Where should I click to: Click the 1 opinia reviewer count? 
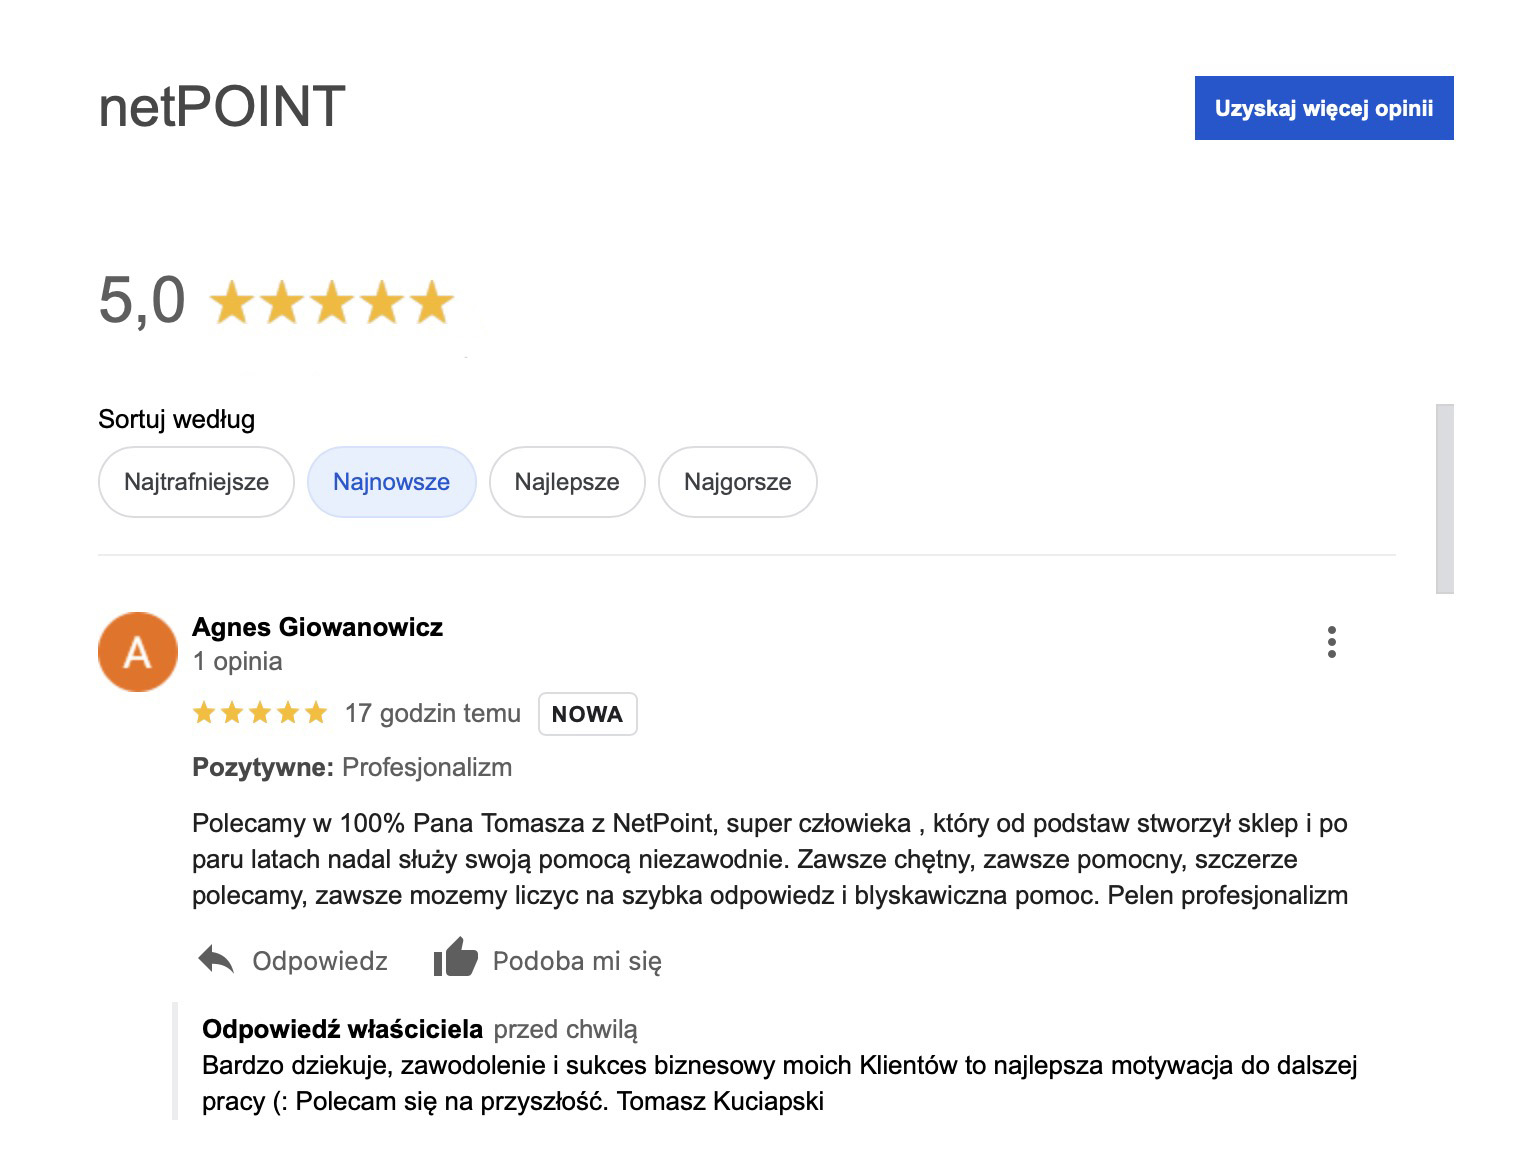point(237,661)
